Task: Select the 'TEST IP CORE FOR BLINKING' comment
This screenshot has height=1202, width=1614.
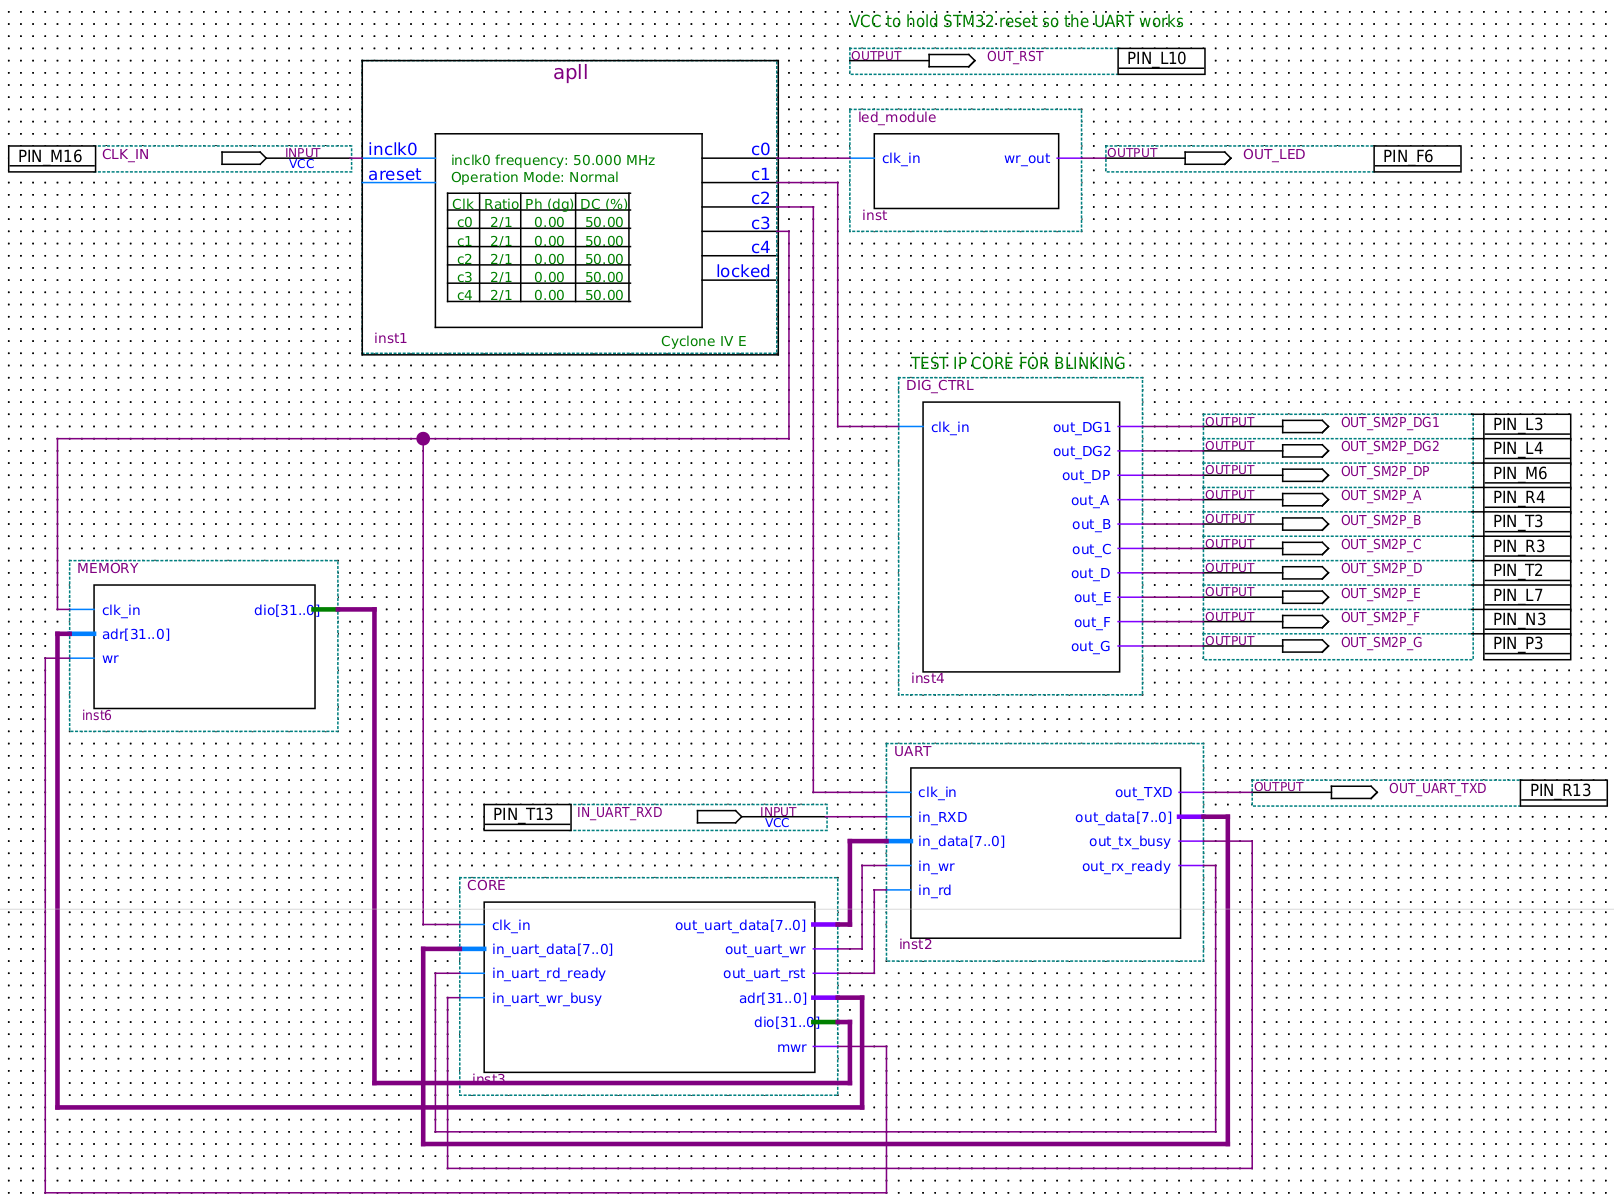Action: [x=1018, y=363]
